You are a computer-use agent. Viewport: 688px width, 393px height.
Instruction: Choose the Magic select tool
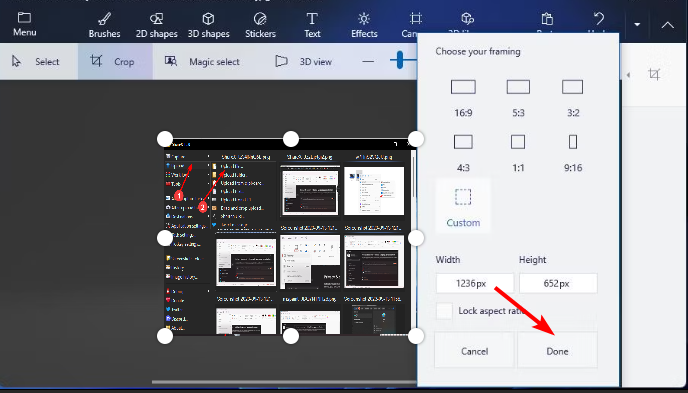coord(202,61)
